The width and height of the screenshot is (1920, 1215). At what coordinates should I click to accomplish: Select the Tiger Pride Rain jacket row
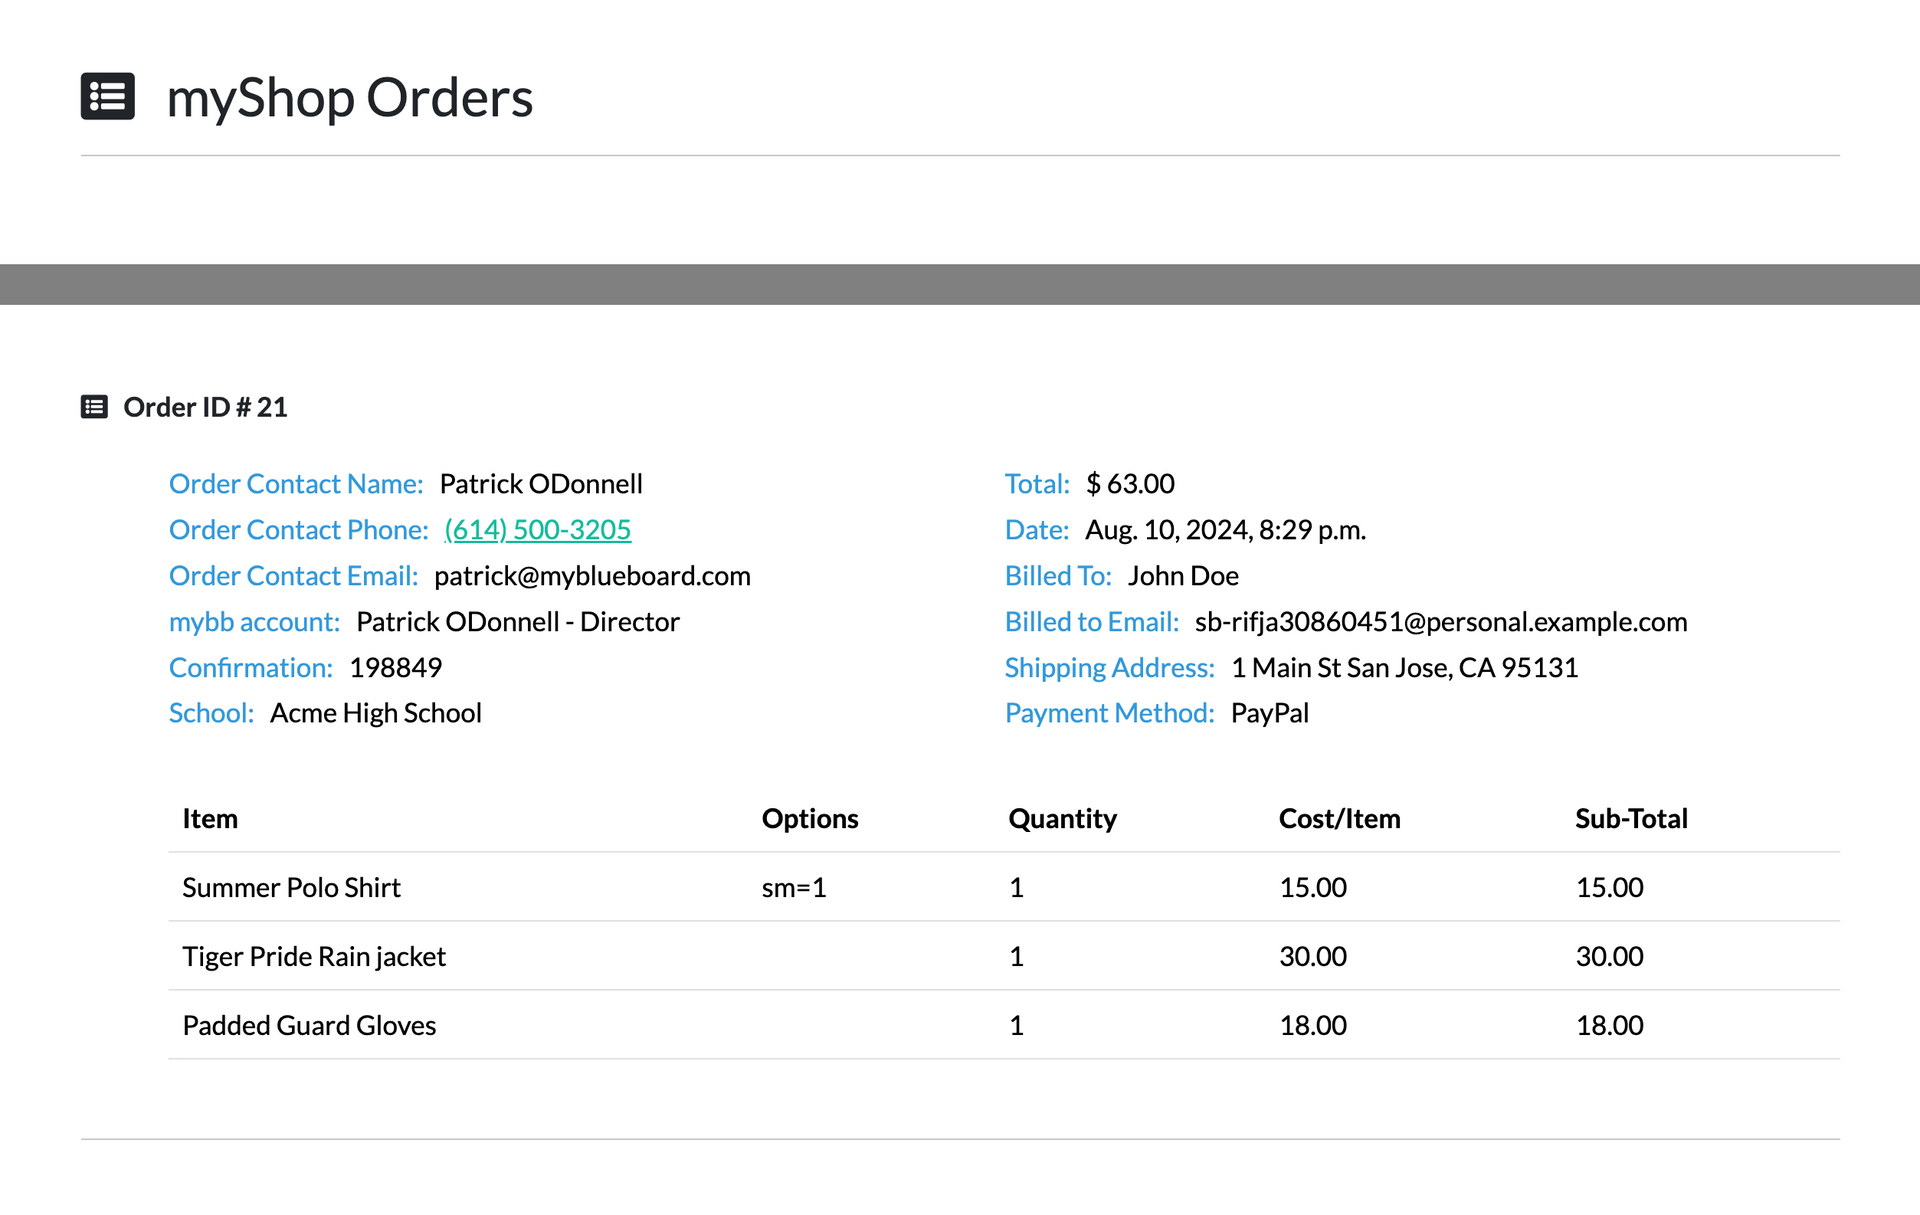[1004, 956]
